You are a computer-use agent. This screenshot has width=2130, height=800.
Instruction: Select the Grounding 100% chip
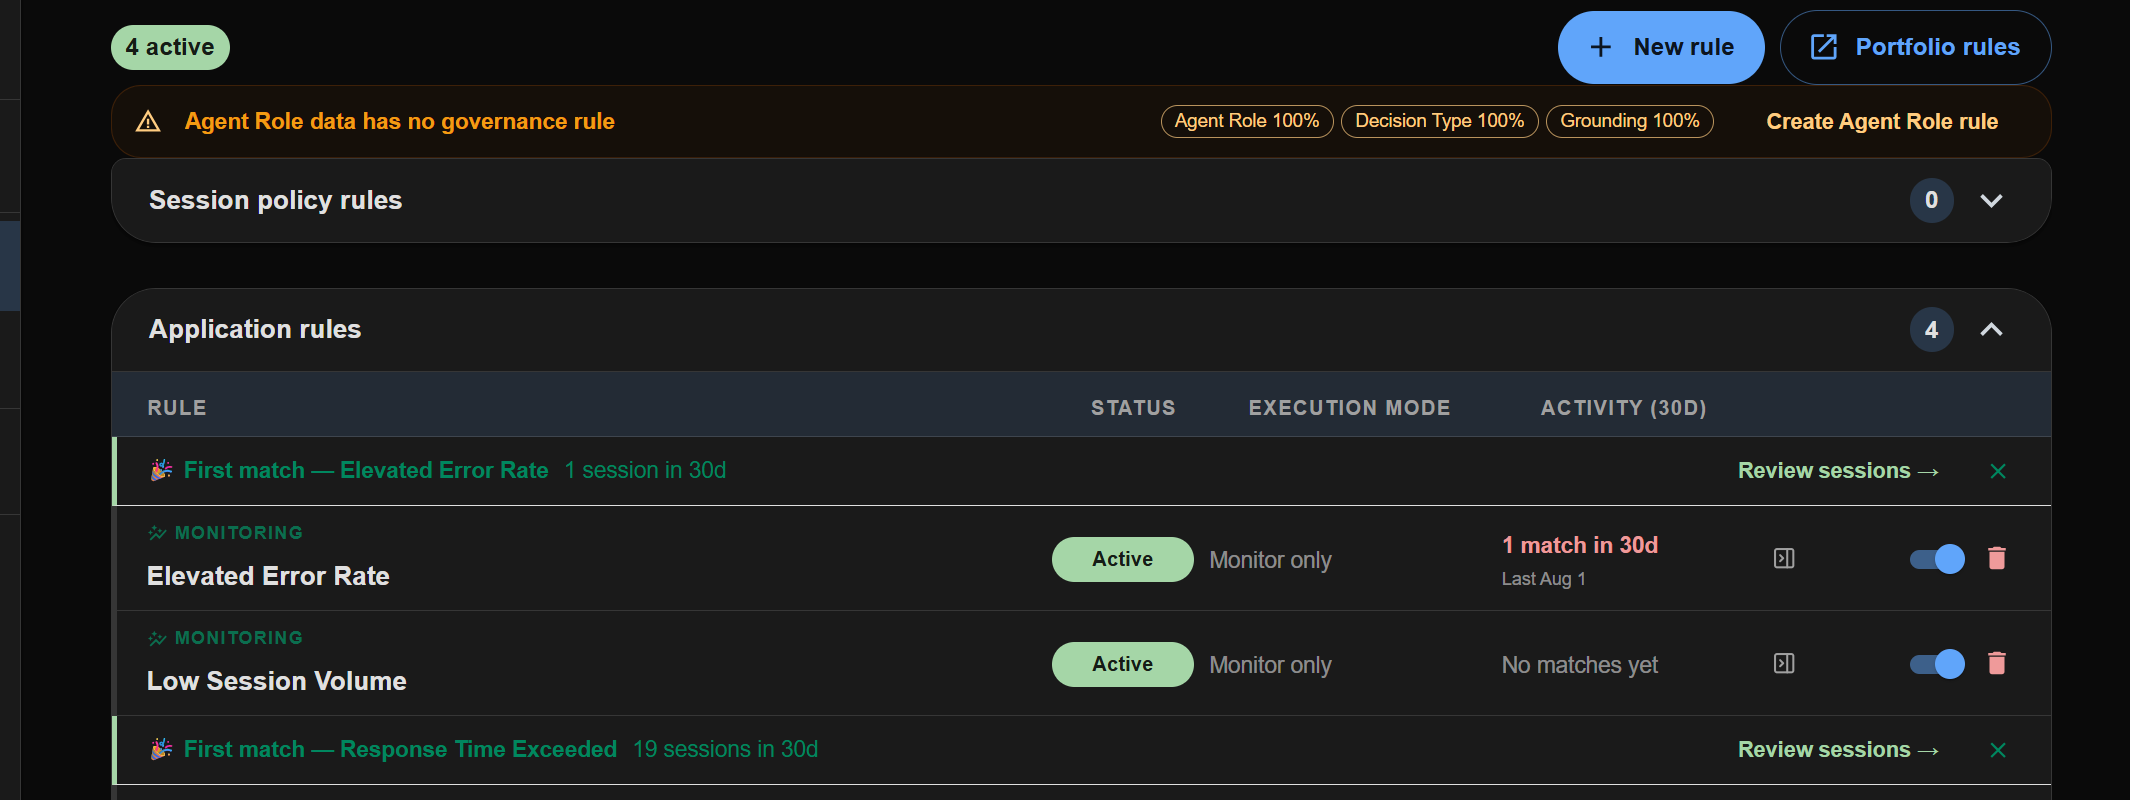coord(1630,121)
